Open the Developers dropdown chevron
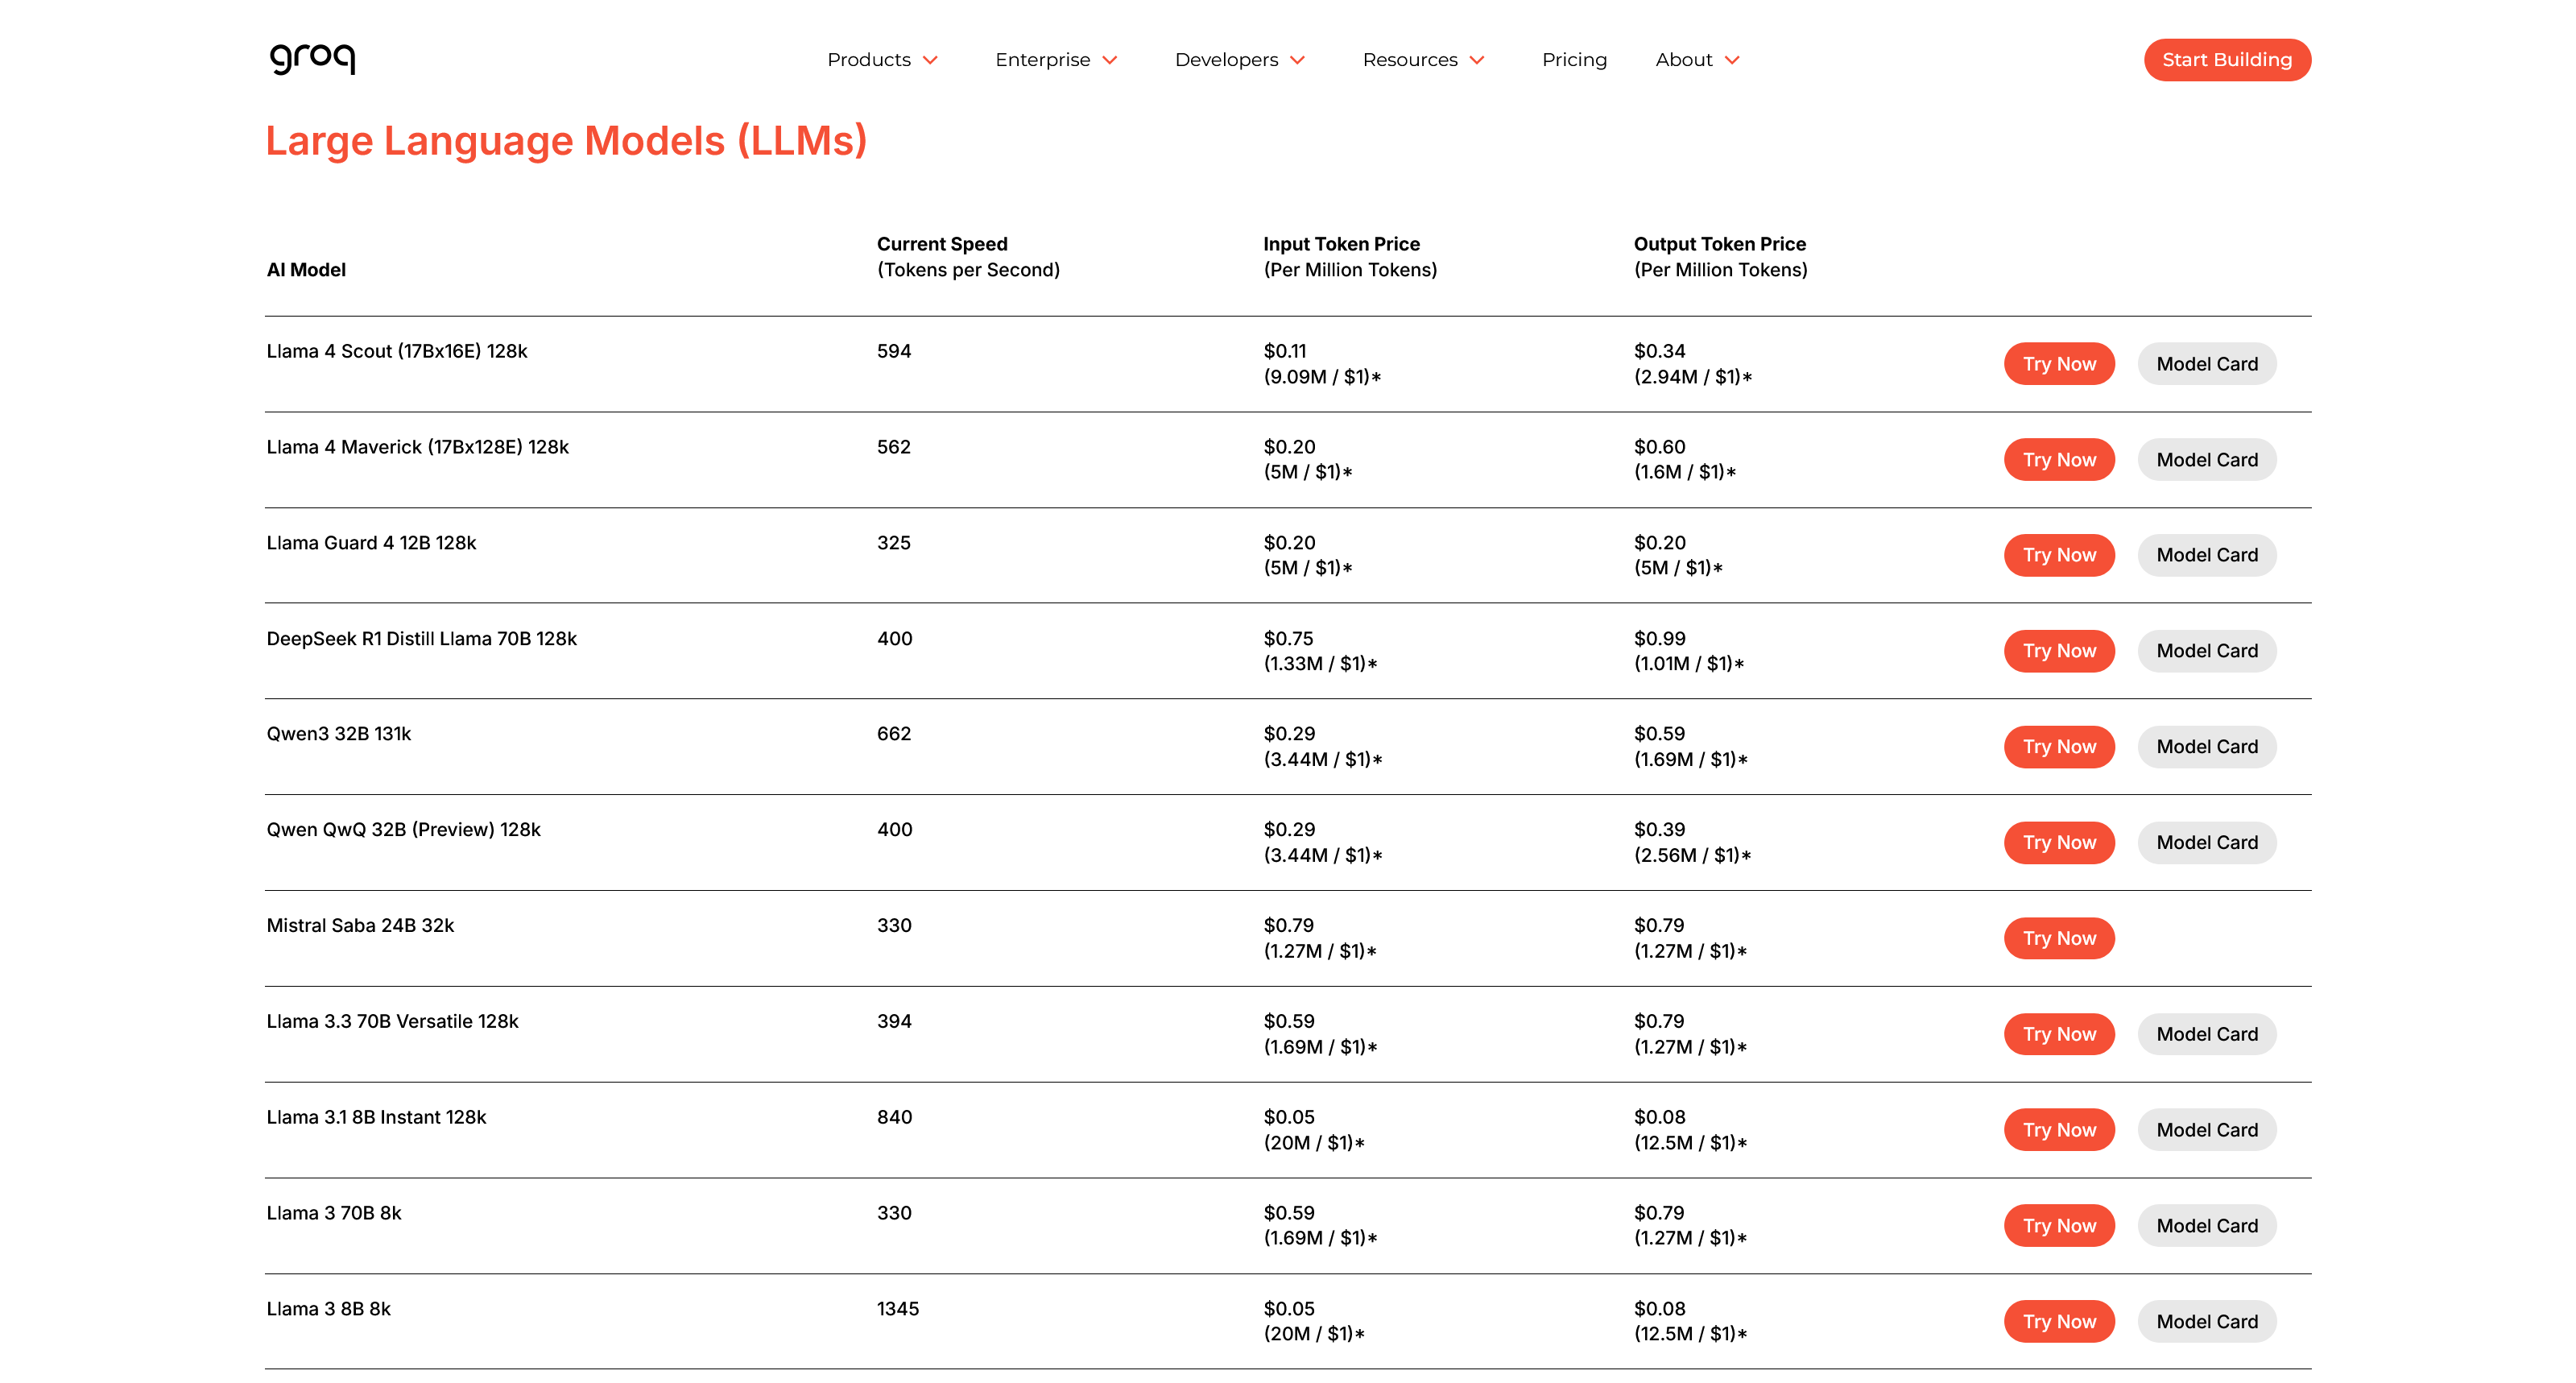The width and height of the screenshot is (2576, 1383). tap(1297, 60)
